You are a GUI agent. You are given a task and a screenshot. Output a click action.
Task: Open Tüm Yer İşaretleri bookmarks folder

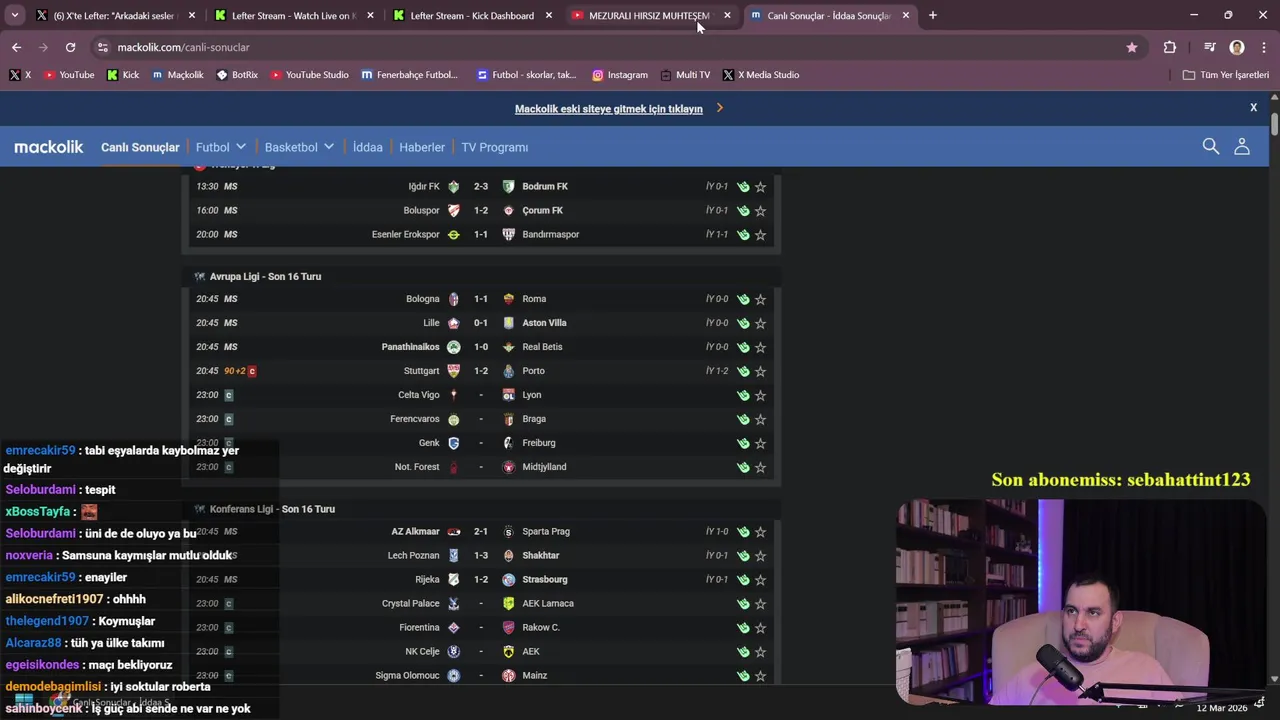(x=1226, y=75)
